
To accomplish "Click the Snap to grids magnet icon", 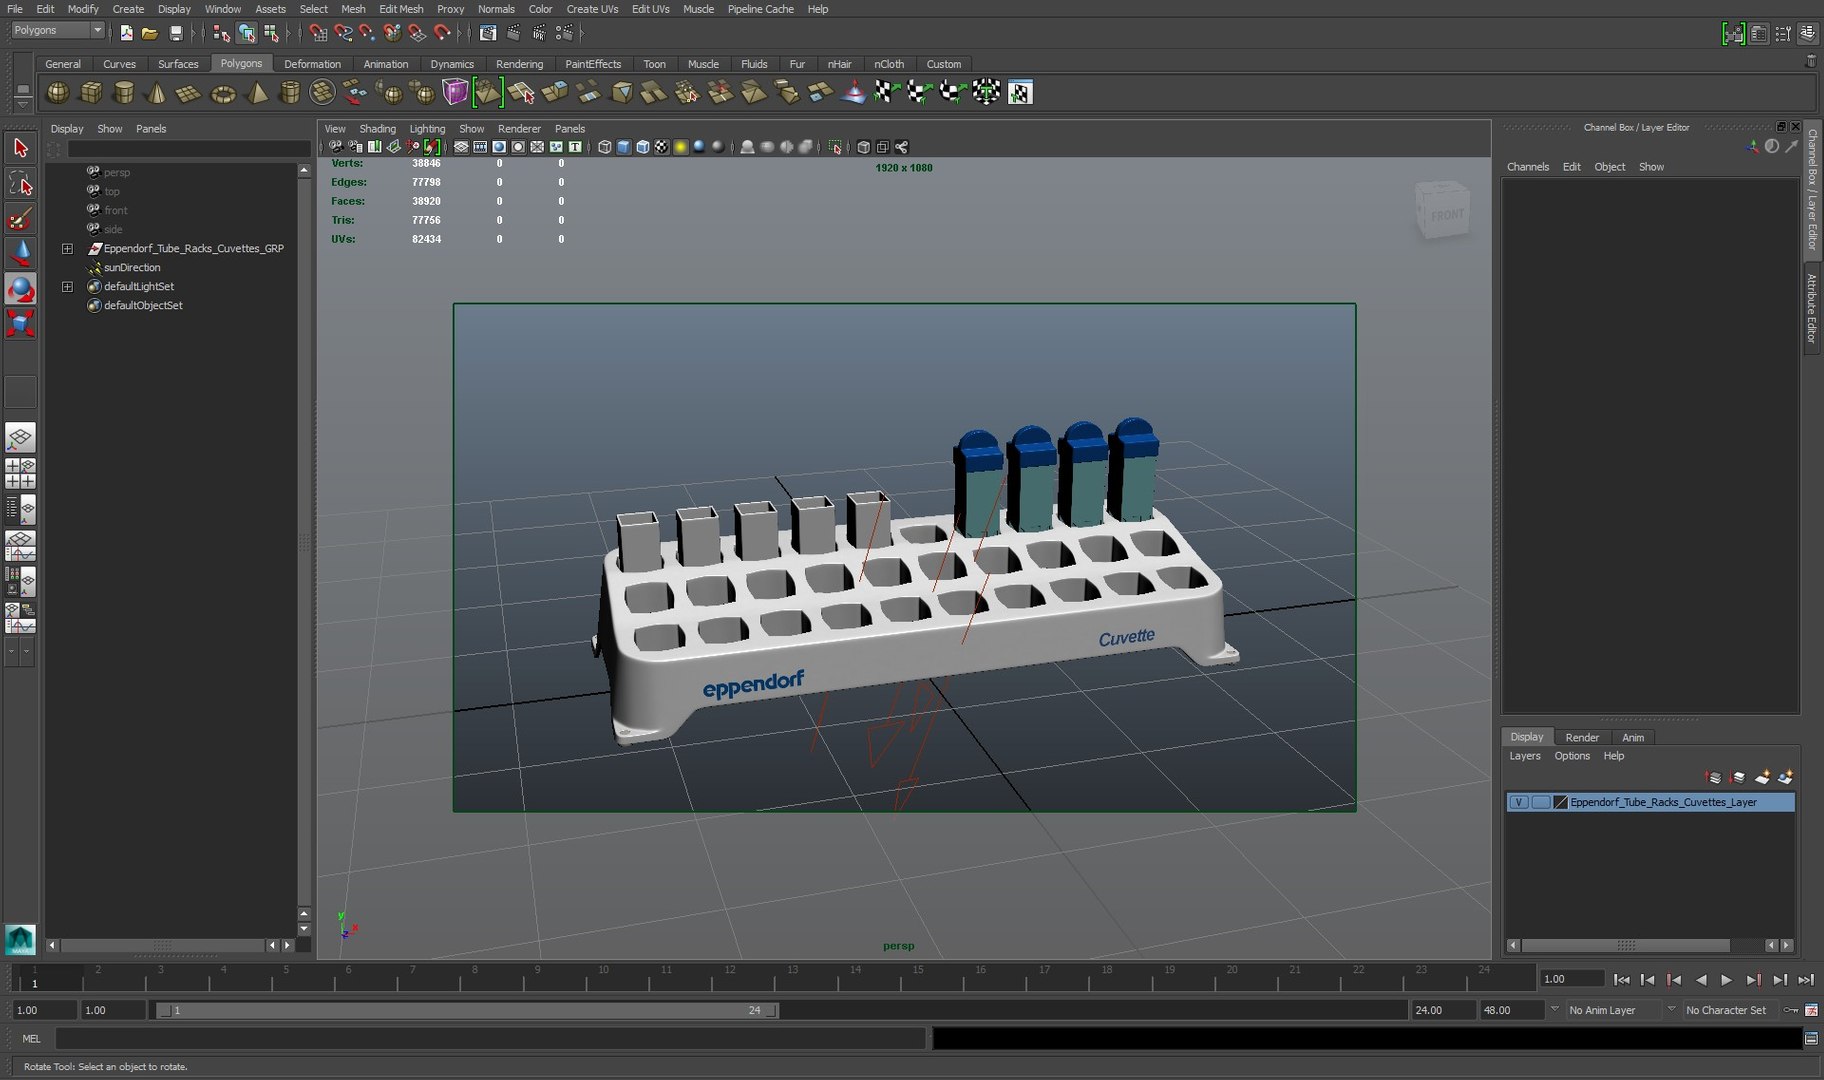I will coord(319,33).
